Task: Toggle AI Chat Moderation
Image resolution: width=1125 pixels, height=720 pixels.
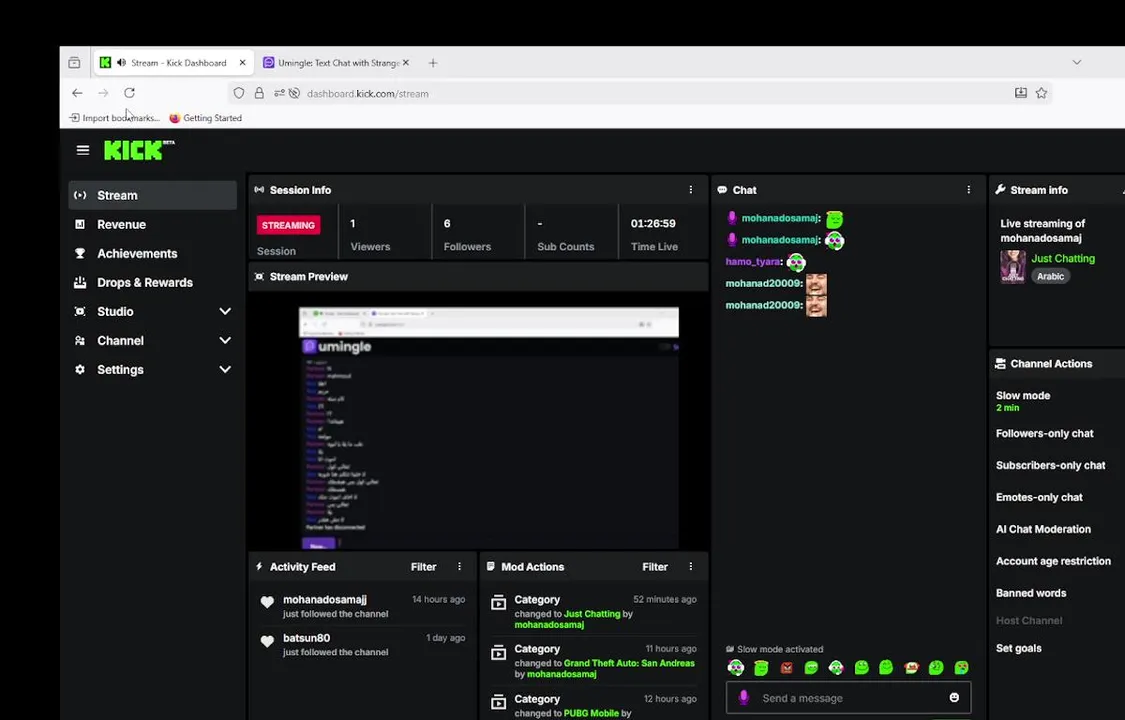Action: 1043,529
